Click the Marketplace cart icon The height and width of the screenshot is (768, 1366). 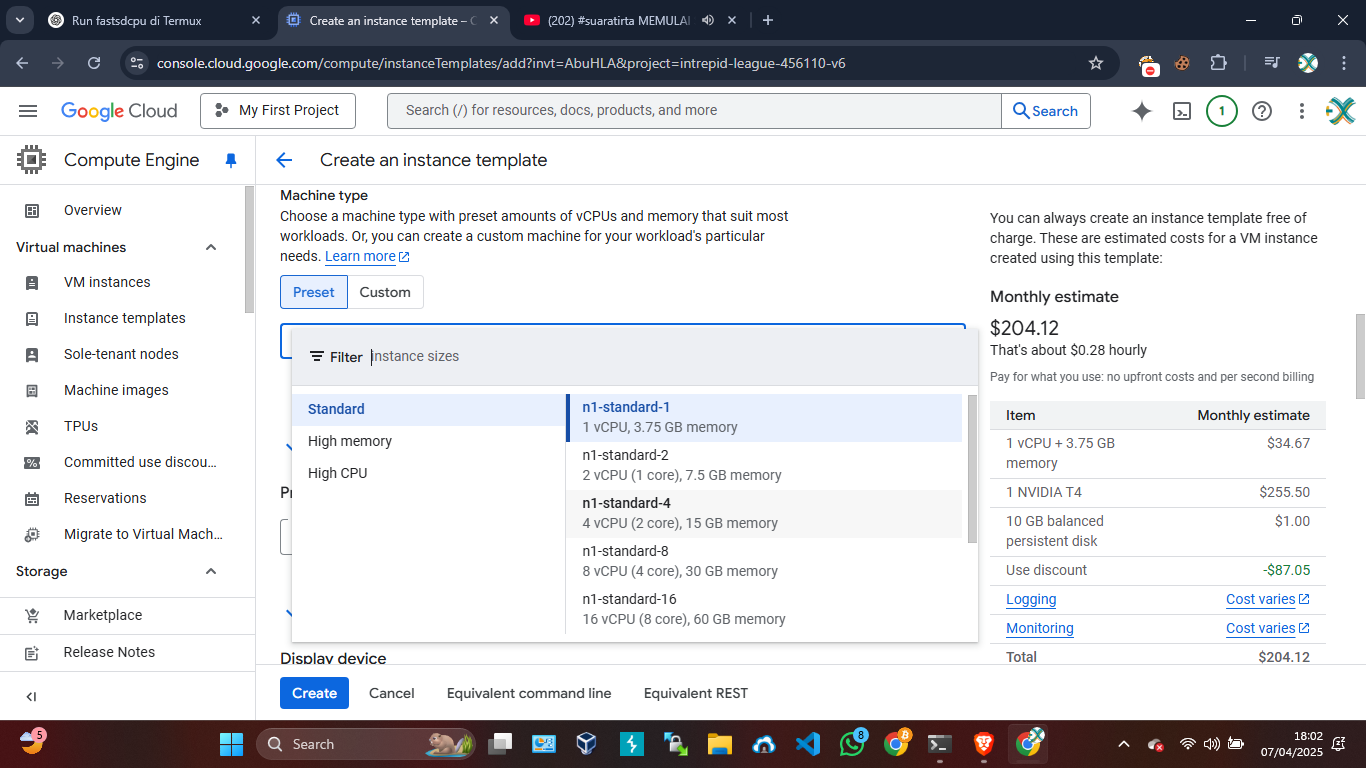point(32,615)
